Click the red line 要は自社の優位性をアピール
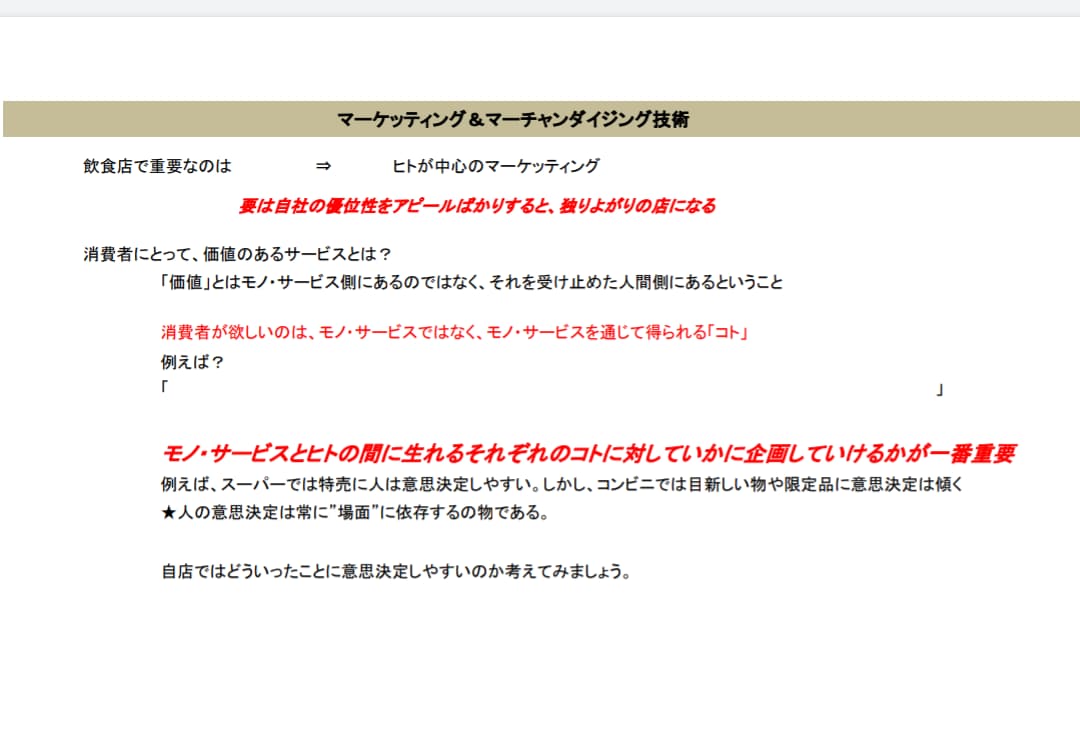The width and height of the screenshot is (1080, 746). 477,206
